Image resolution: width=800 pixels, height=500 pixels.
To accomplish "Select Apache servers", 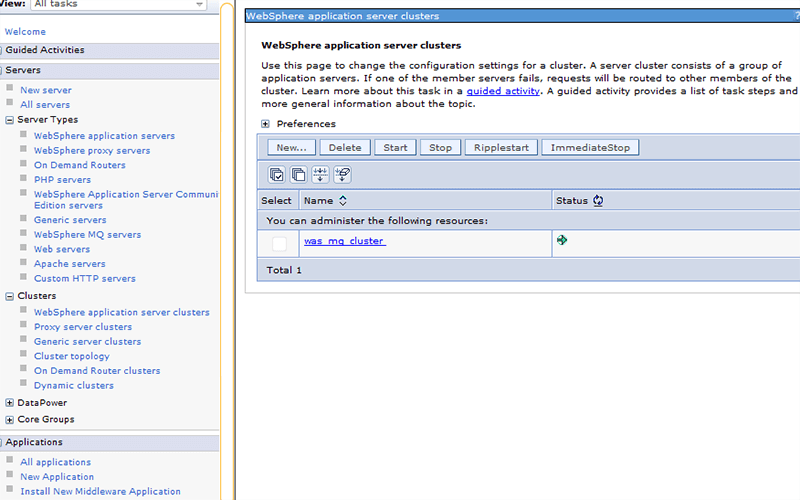I will point(69,264).
